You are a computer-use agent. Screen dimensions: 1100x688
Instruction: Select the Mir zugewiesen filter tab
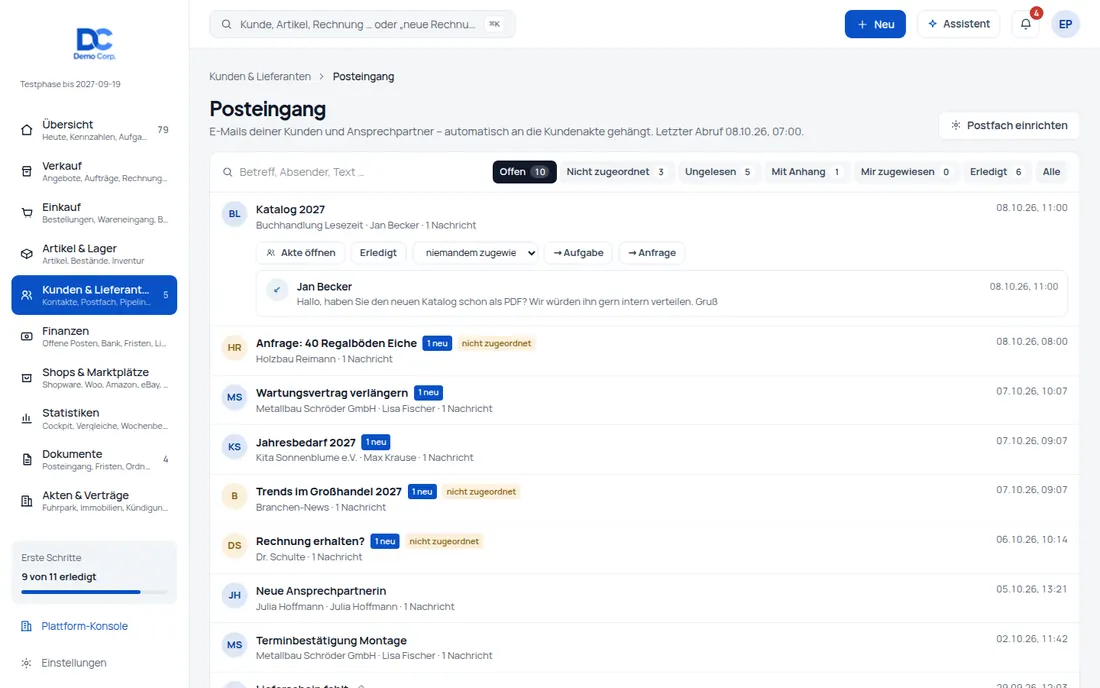tap(906, 172)
